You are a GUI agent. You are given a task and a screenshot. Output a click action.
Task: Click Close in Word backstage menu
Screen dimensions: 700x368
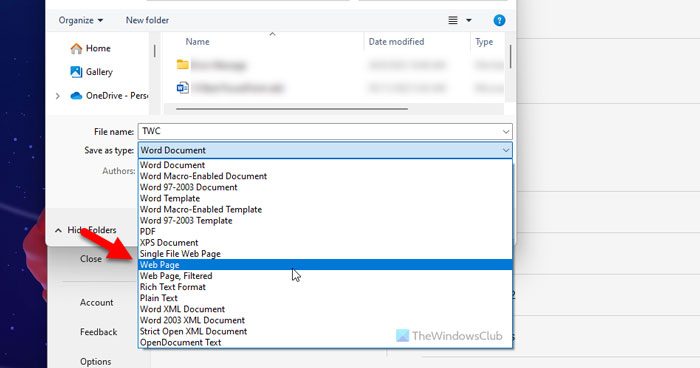[91, 259]
